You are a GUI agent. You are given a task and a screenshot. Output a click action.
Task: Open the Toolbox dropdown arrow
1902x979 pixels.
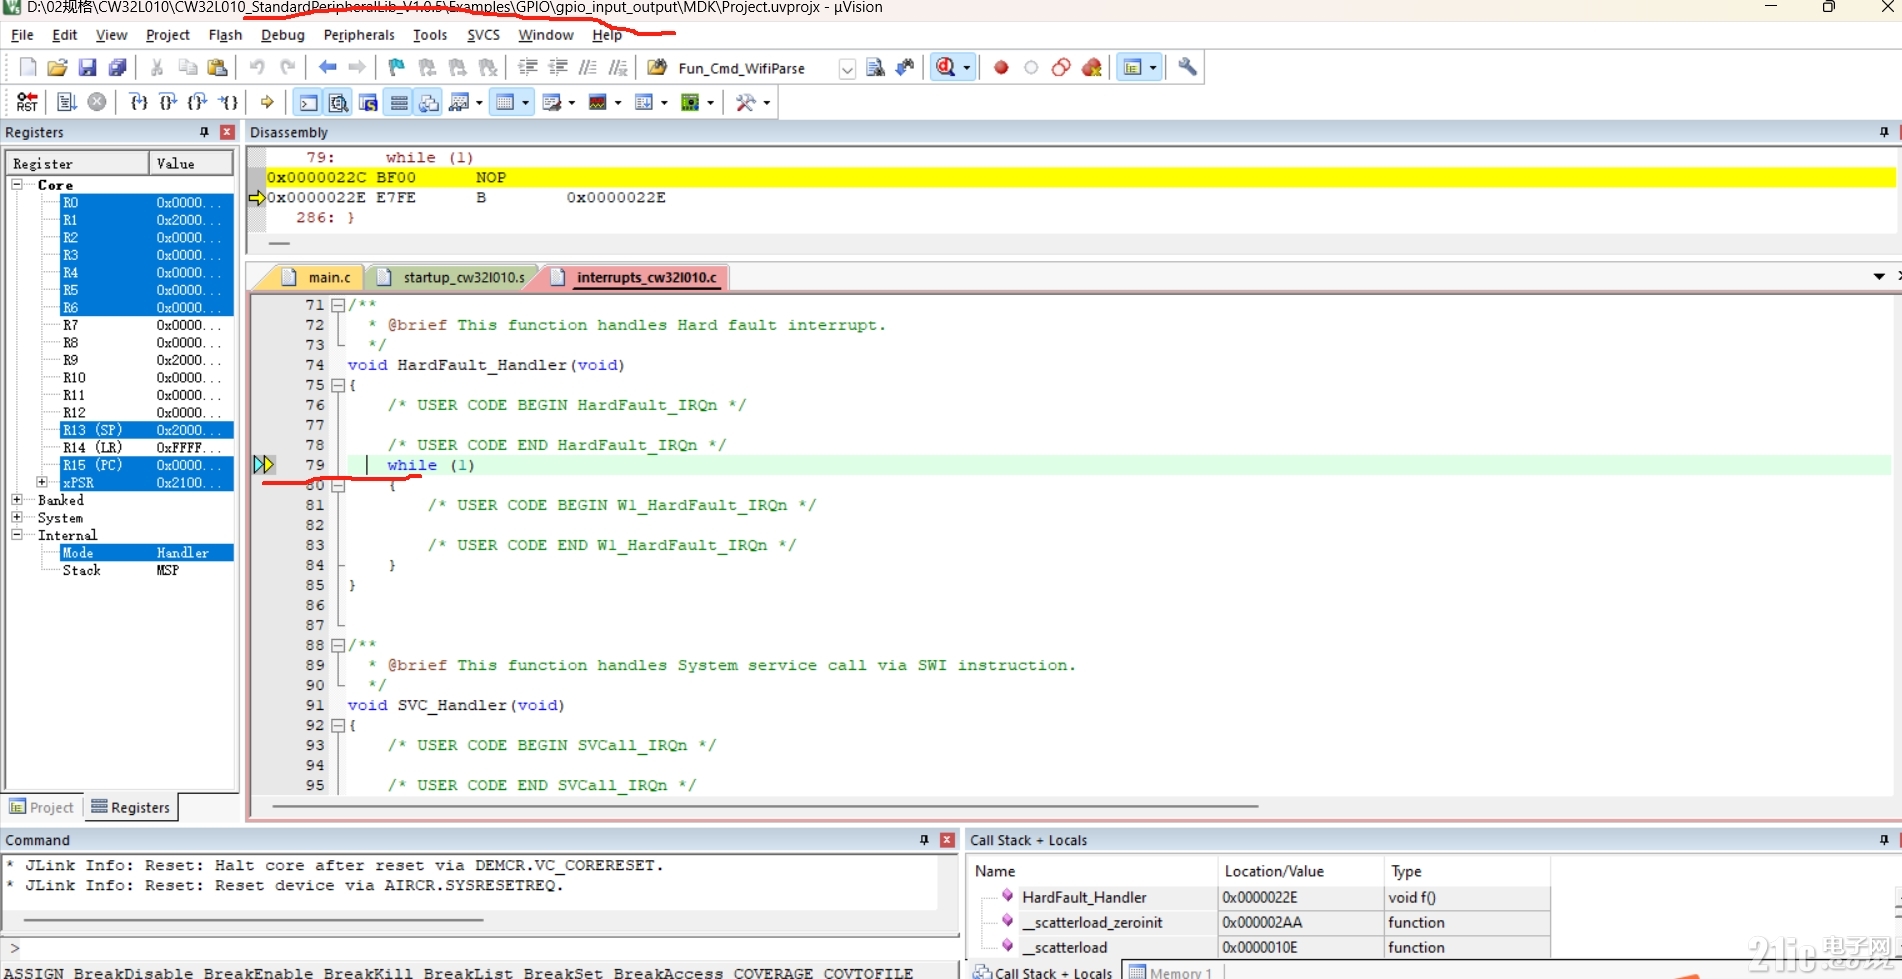pyautogui.click(x=767, y=102)
